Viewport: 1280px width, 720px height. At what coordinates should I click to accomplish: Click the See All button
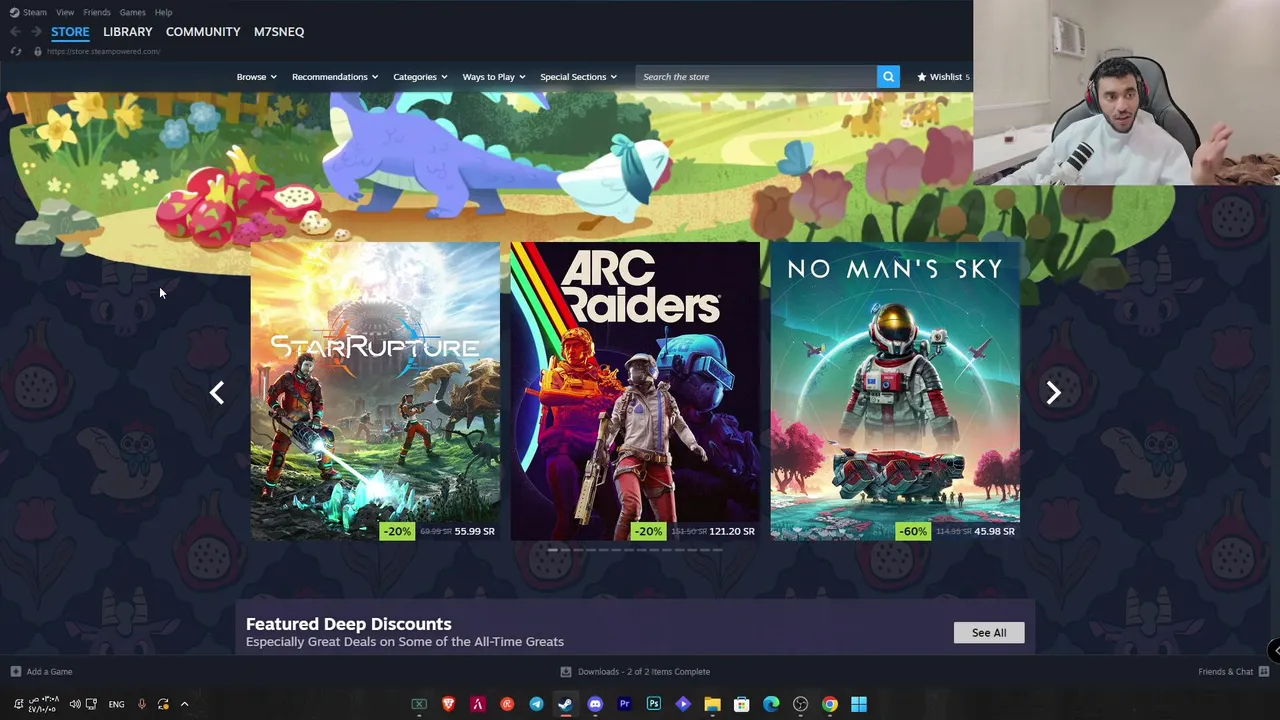(989, 633)
